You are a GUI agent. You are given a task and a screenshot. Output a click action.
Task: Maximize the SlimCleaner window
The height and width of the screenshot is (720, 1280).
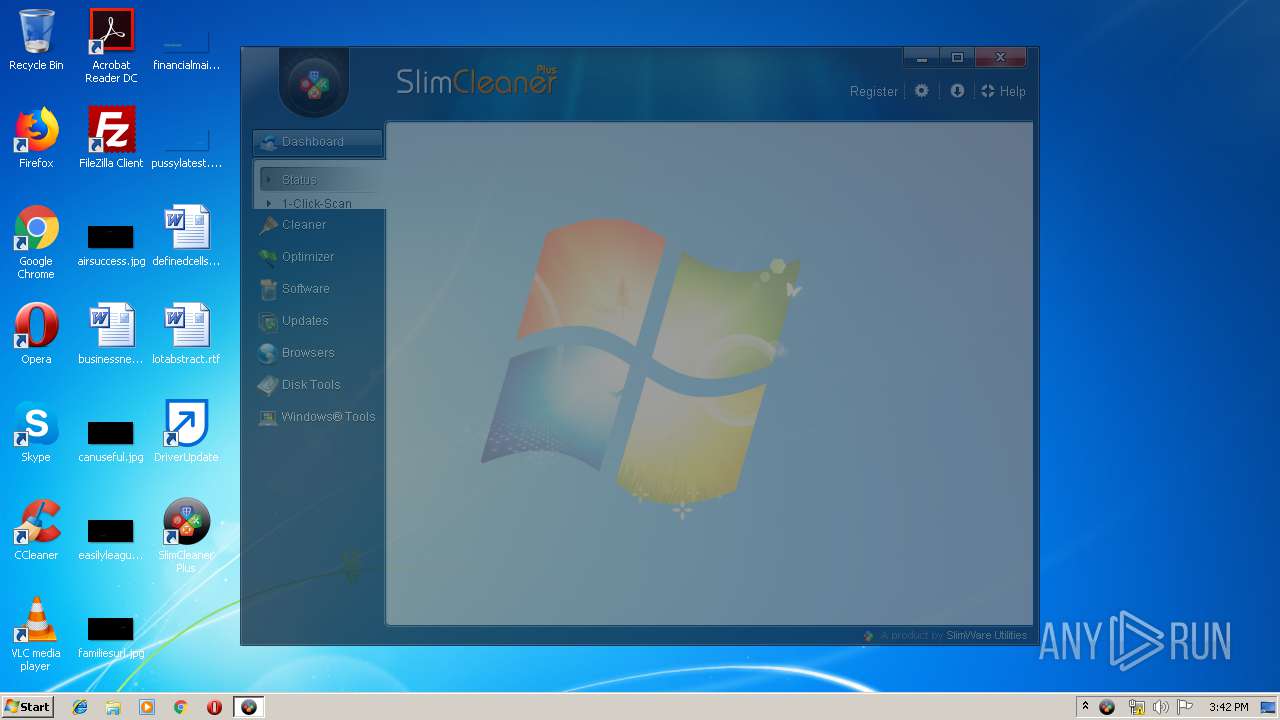(x=957, y=57)
